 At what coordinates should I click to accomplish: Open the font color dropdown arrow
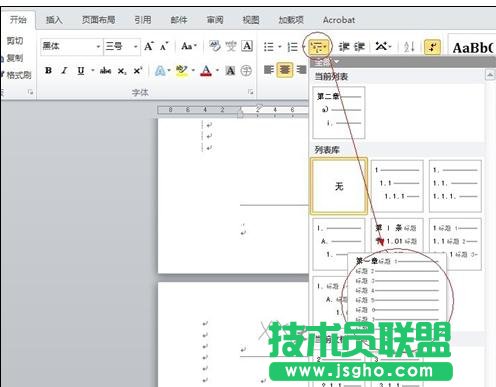(x=217, y=71)
